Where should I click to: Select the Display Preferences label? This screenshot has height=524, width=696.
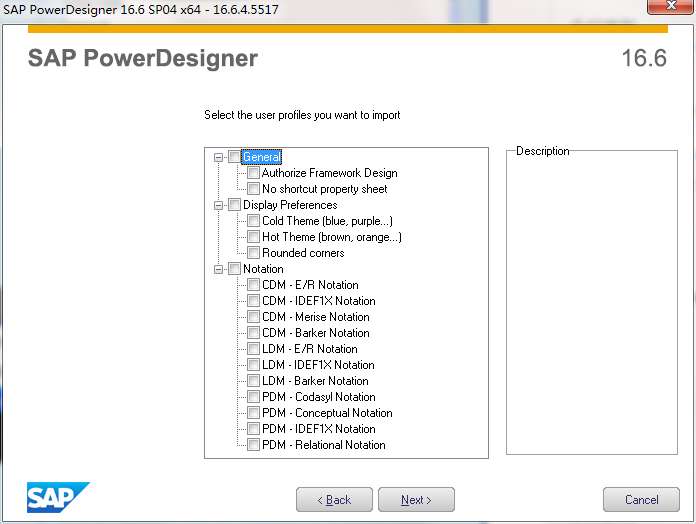point(290,205)
